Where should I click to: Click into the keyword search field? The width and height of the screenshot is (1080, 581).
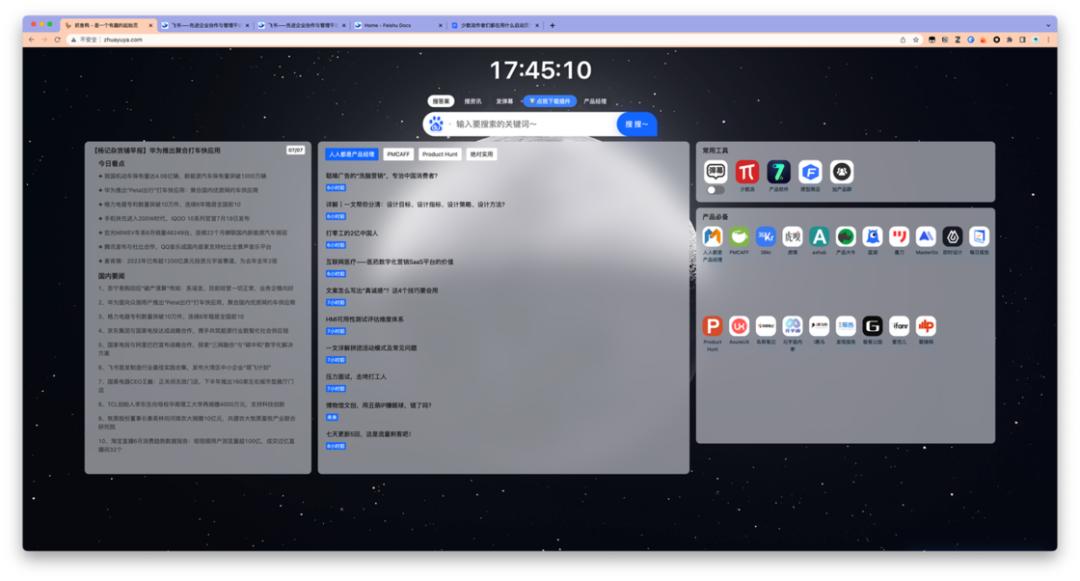pyautogui.click(x=530, y=124)
